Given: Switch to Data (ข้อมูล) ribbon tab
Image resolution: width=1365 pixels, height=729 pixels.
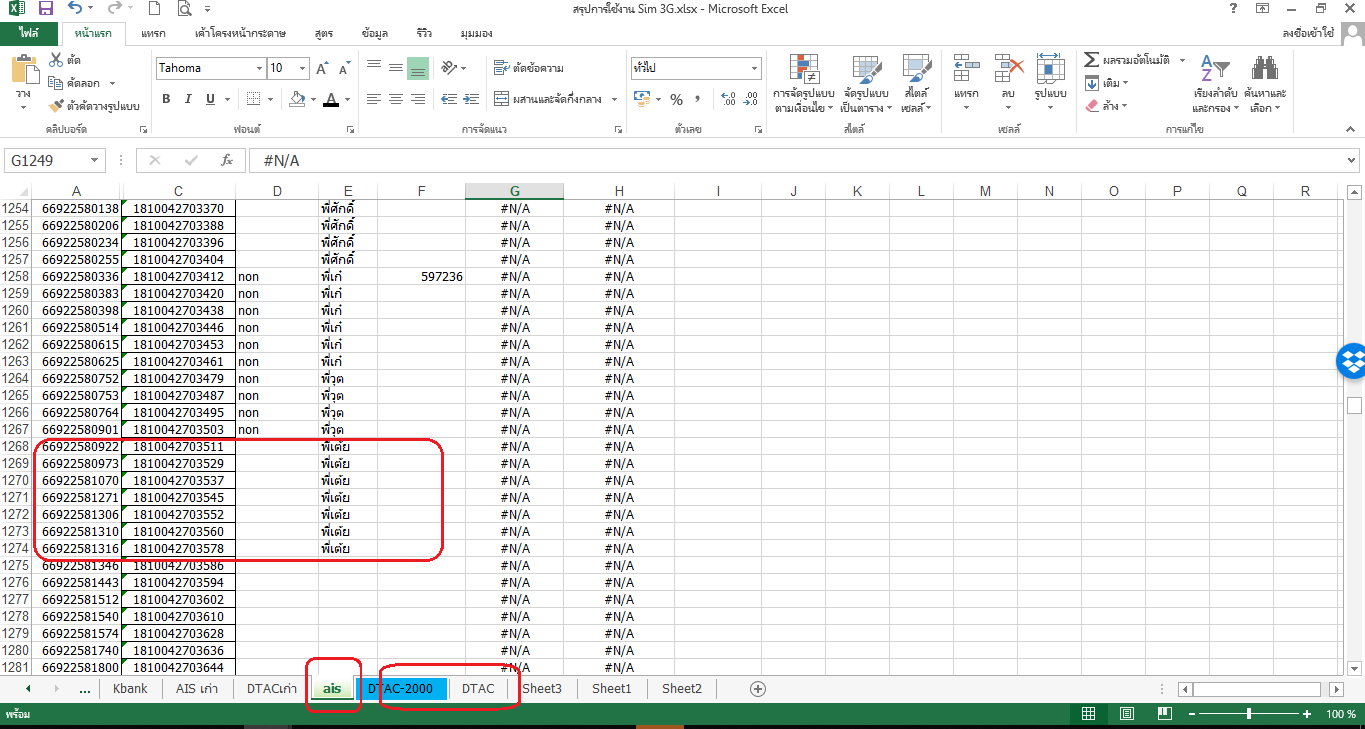Looking at the screenshot, I should tap(375, 33).
